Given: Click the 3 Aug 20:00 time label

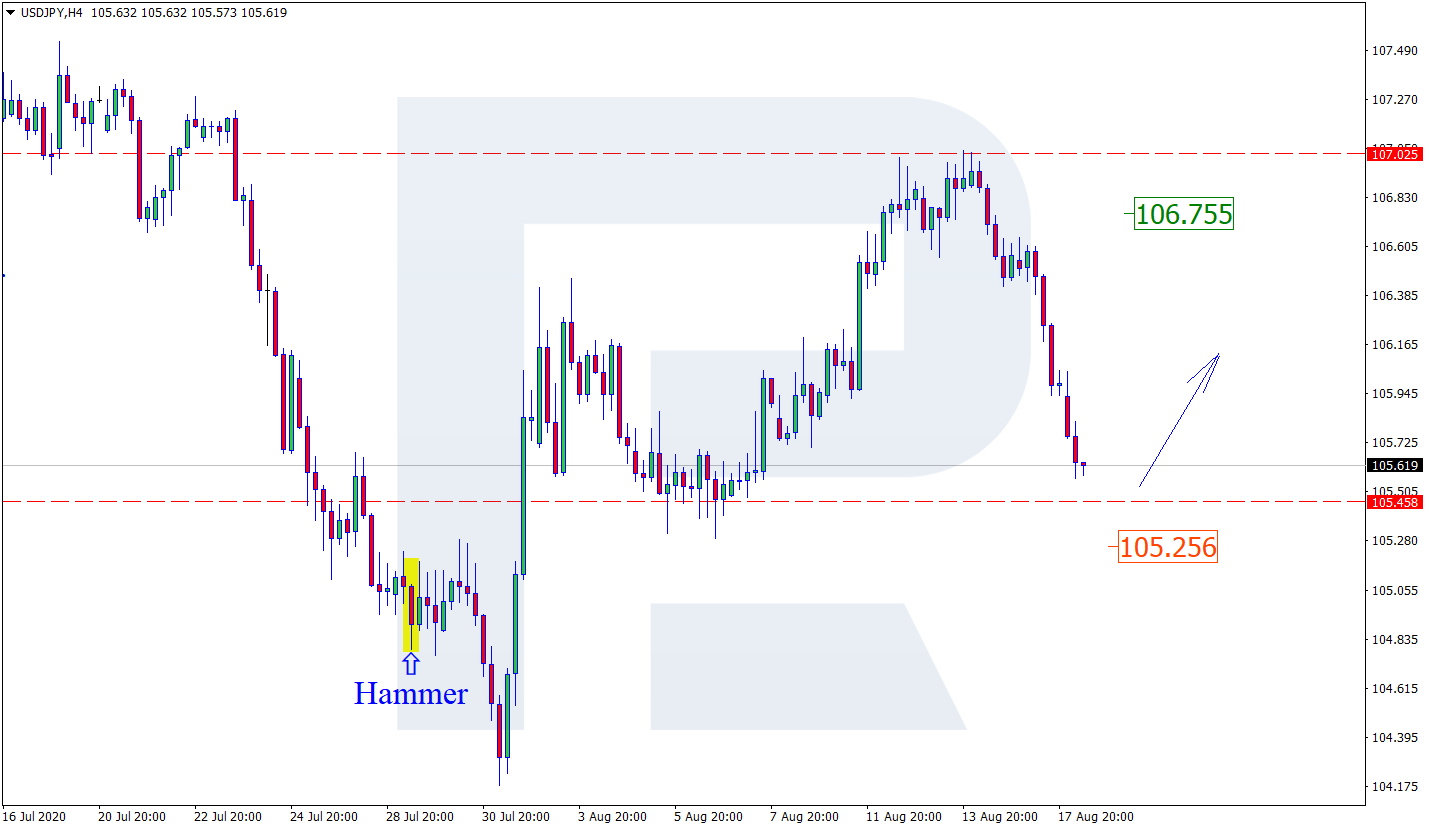Looking at the screenshot, I should click(612, 817).
